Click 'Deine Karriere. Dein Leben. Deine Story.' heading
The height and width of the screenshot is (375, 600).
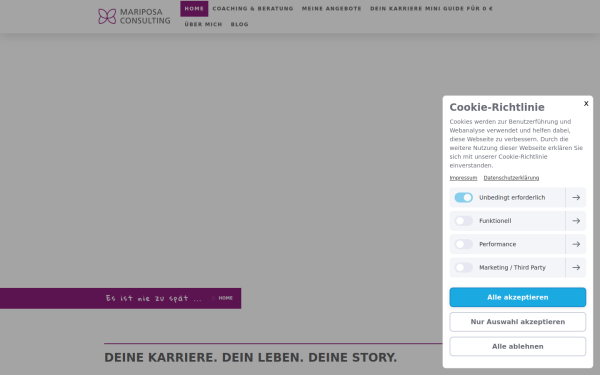click(251, 357)
